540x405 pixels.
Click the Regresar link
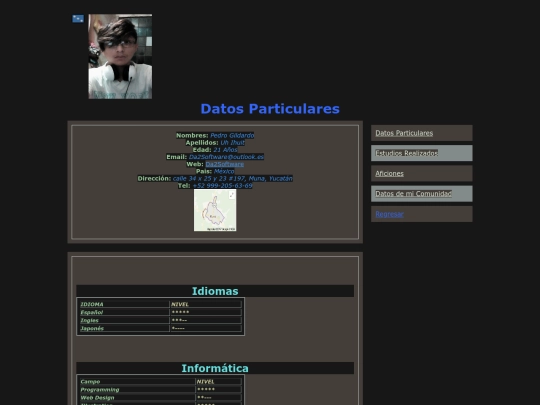(389, 214)
